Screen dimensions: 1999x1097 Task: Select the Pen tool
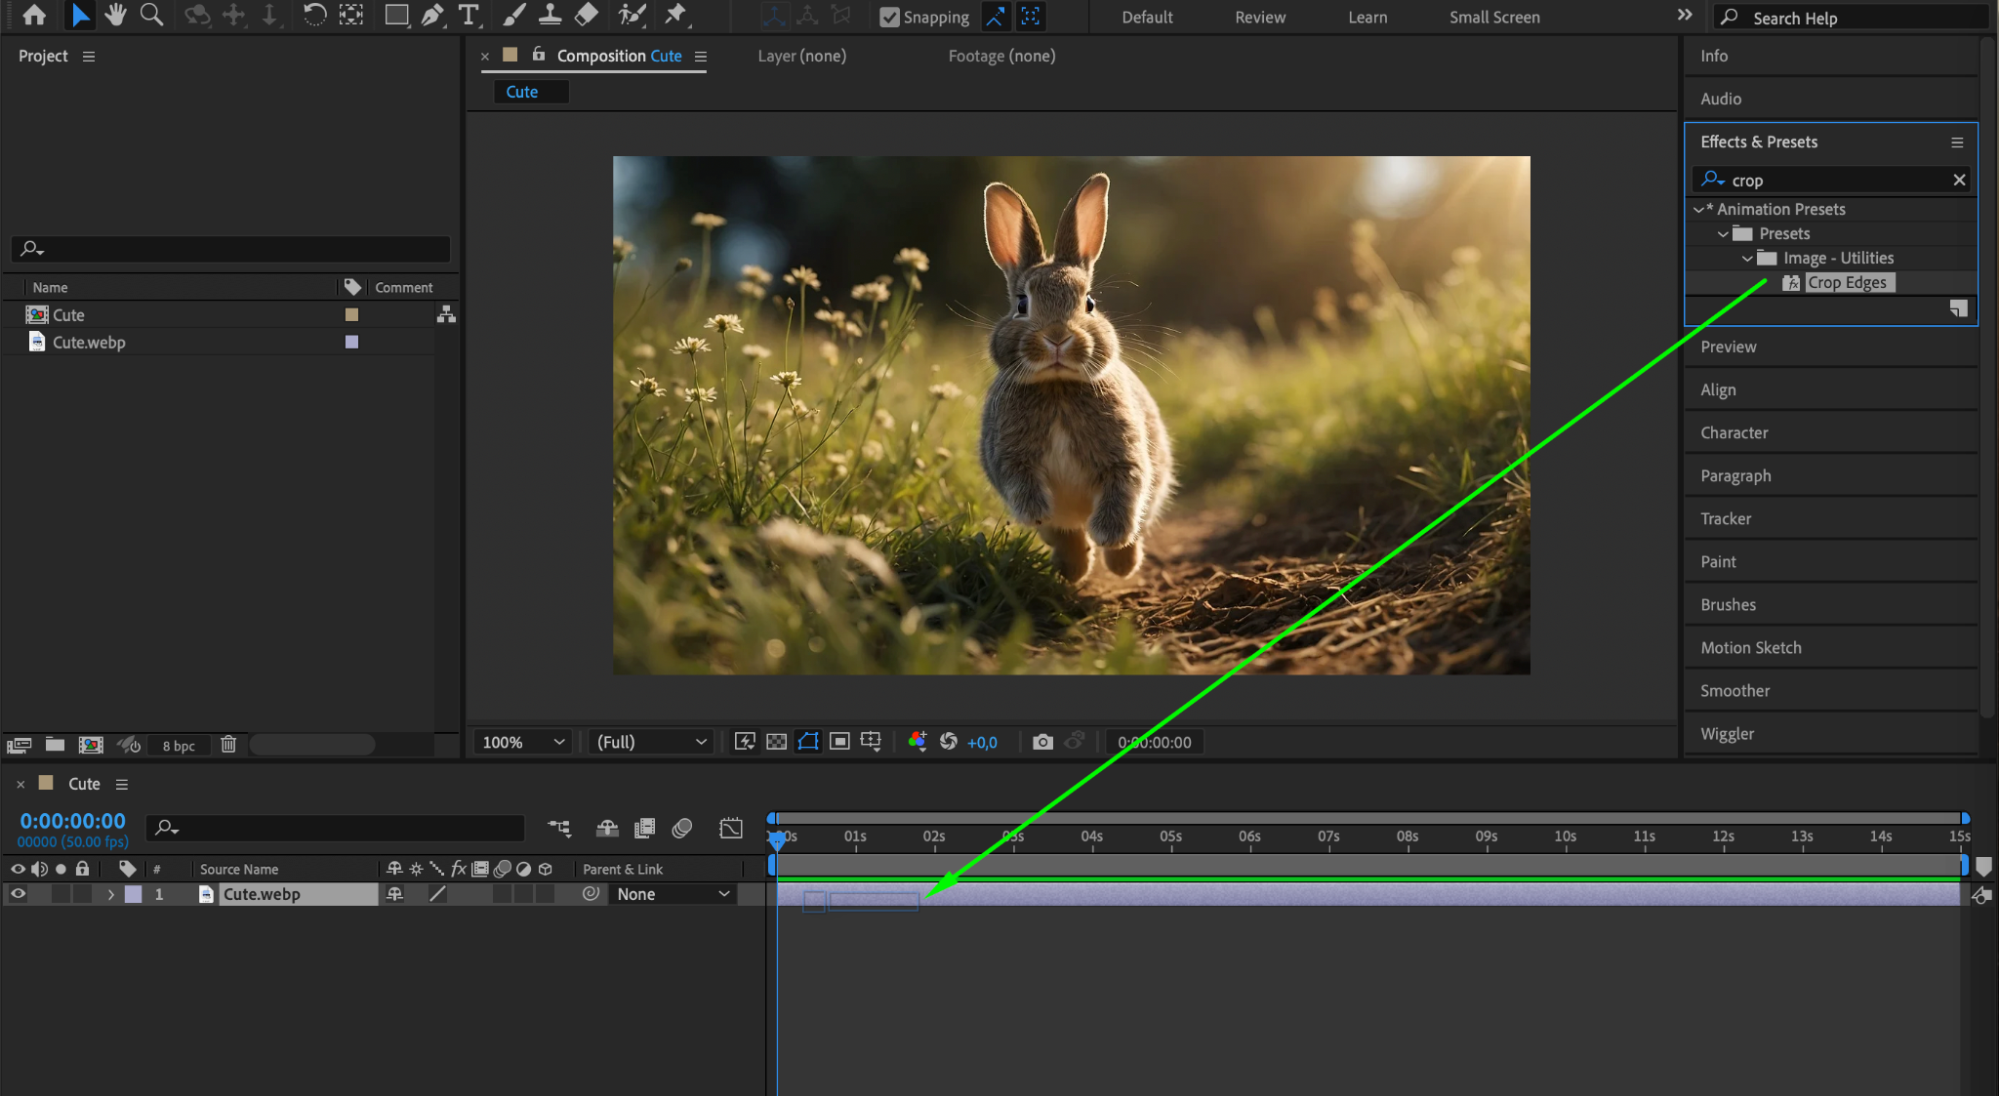point(432,15)
